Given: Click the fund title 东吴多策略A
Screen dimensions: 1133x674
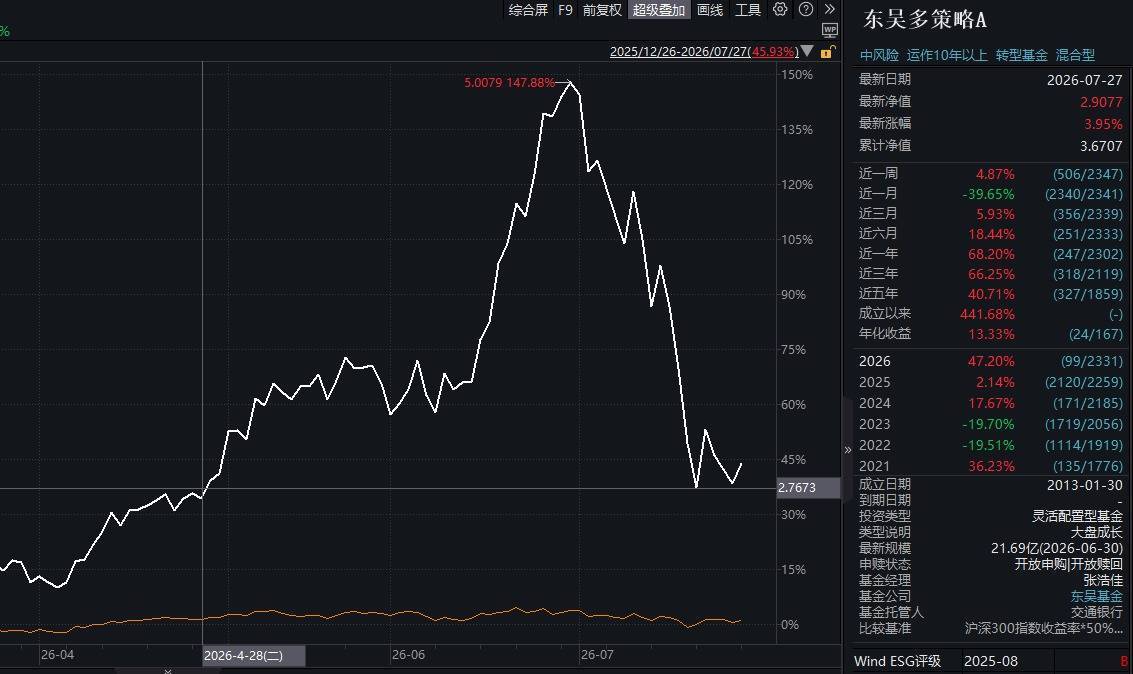Looking at the screenshot, I should click(924, 20).
